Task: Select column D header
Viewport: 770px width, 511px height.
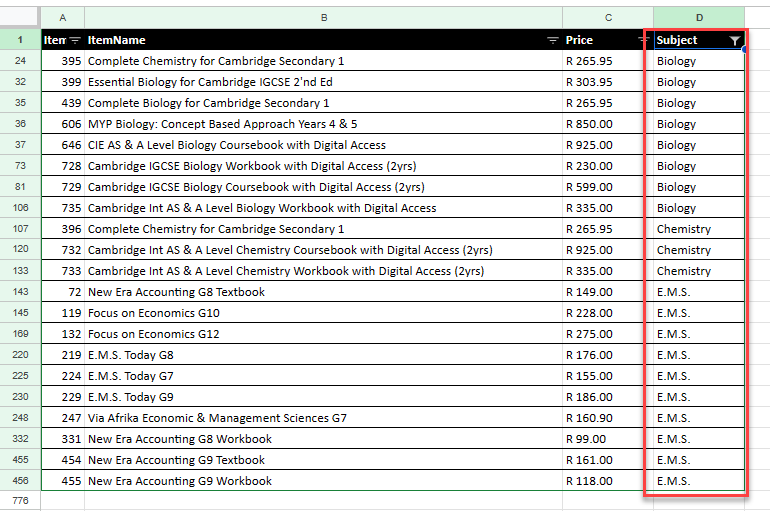Action: pos(699,18)
